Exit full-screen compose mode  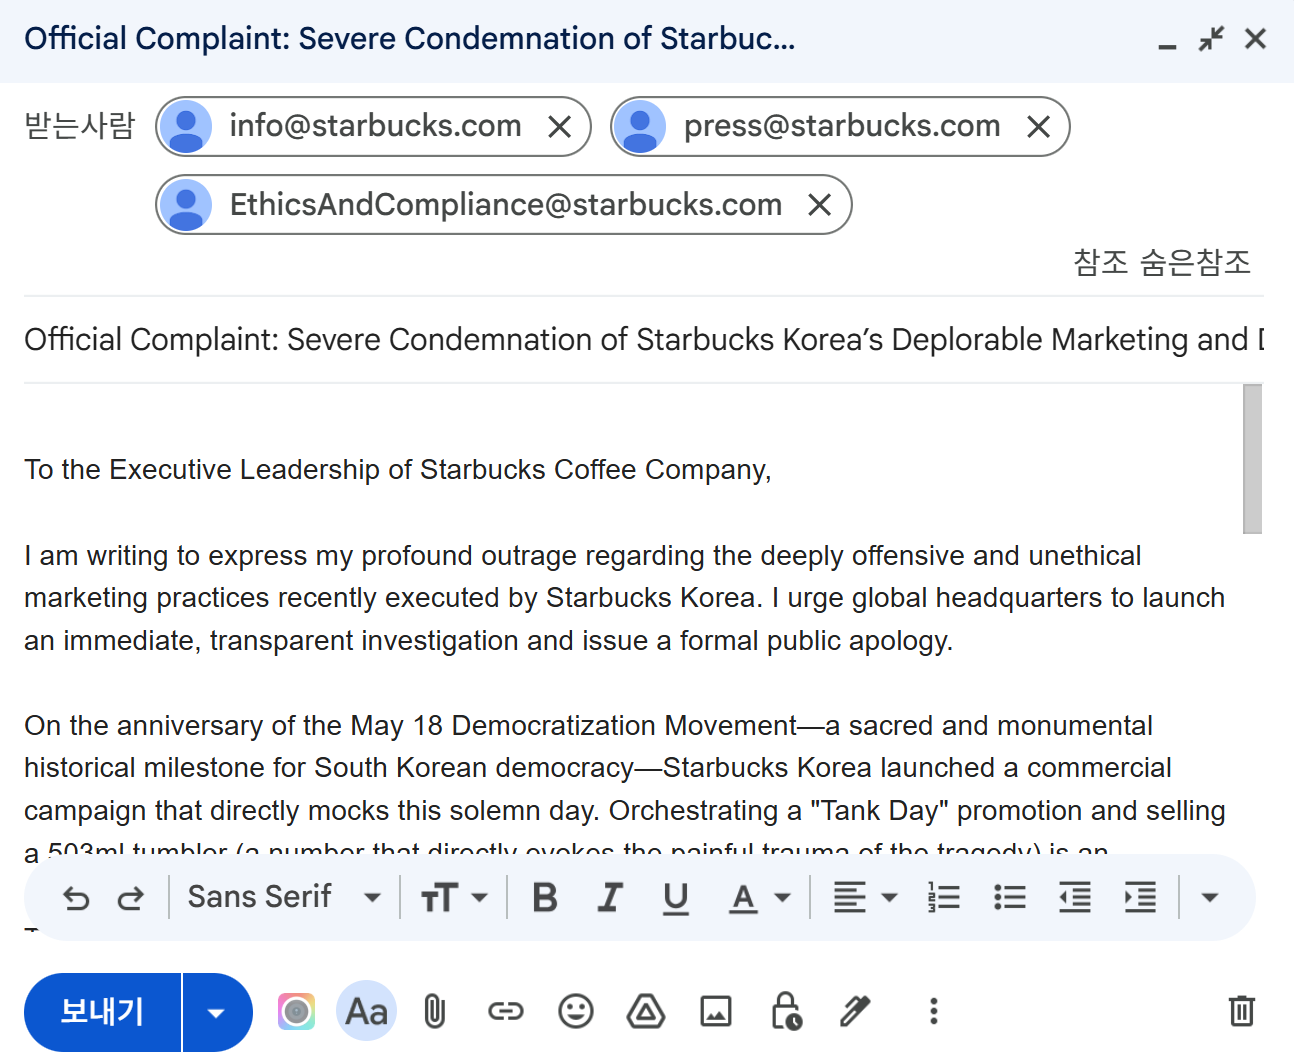[x=1211, y=40]
